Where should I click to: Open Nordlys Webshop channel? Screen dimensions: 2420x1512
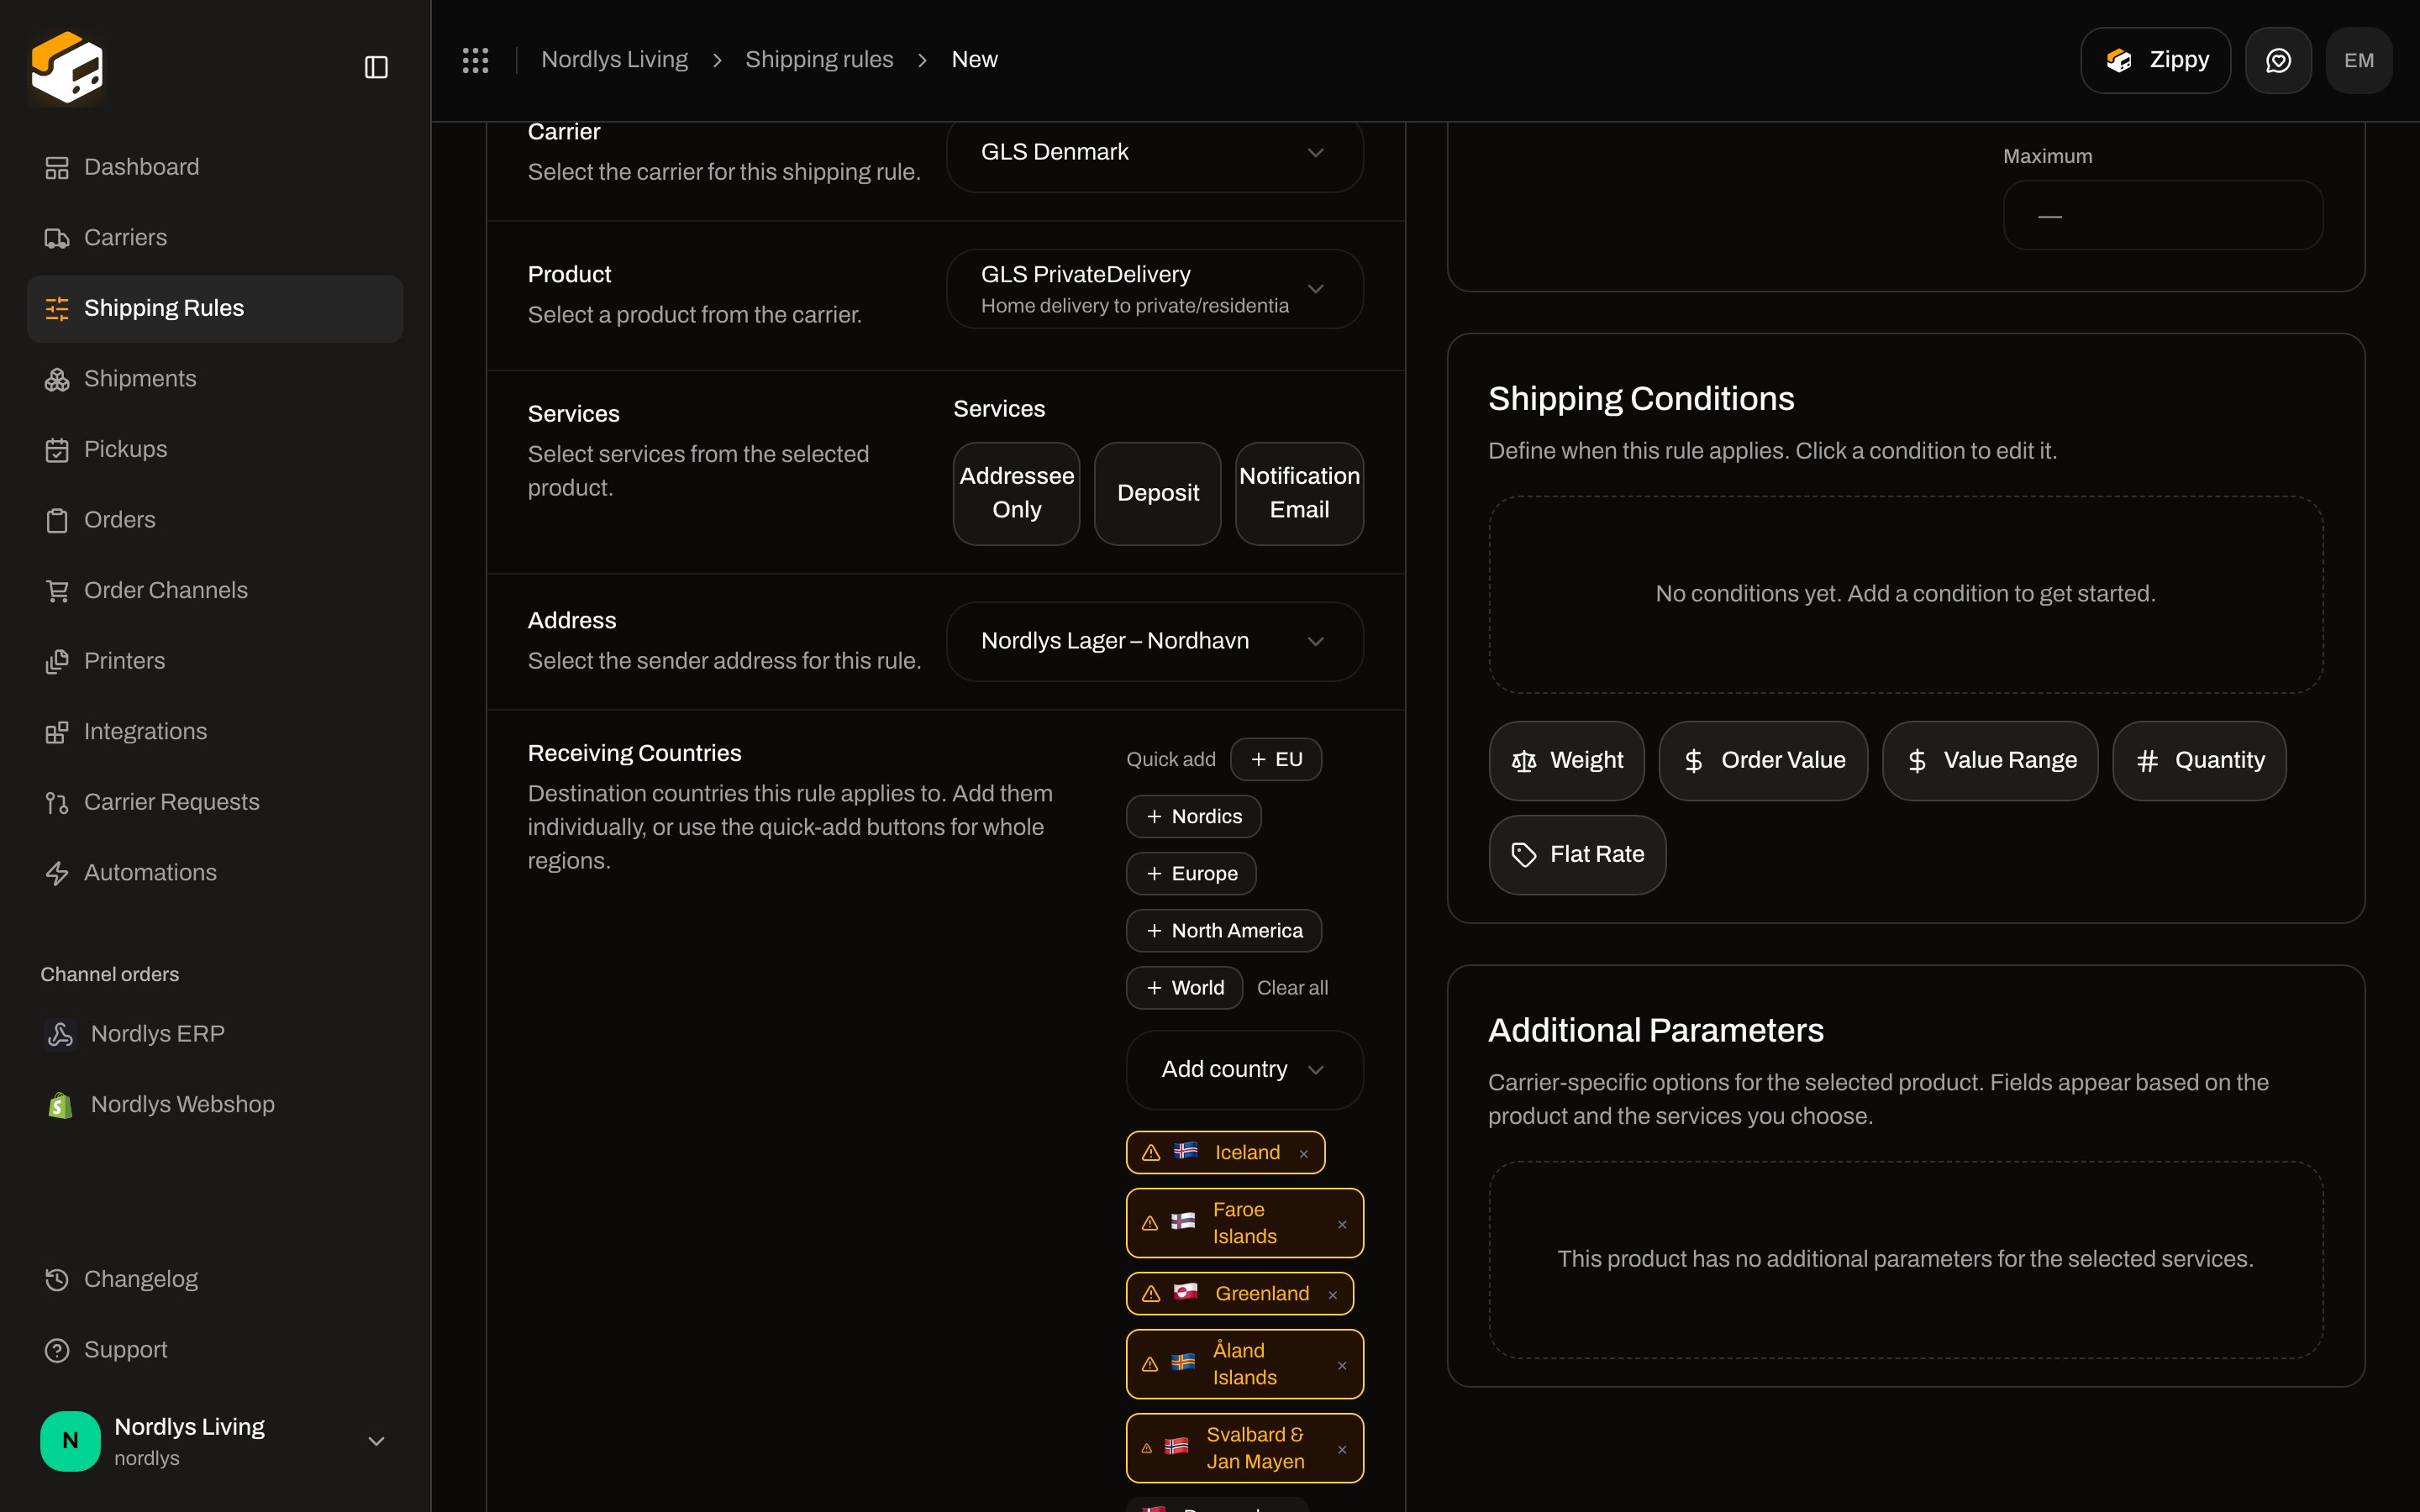[x=215, y=1105]
